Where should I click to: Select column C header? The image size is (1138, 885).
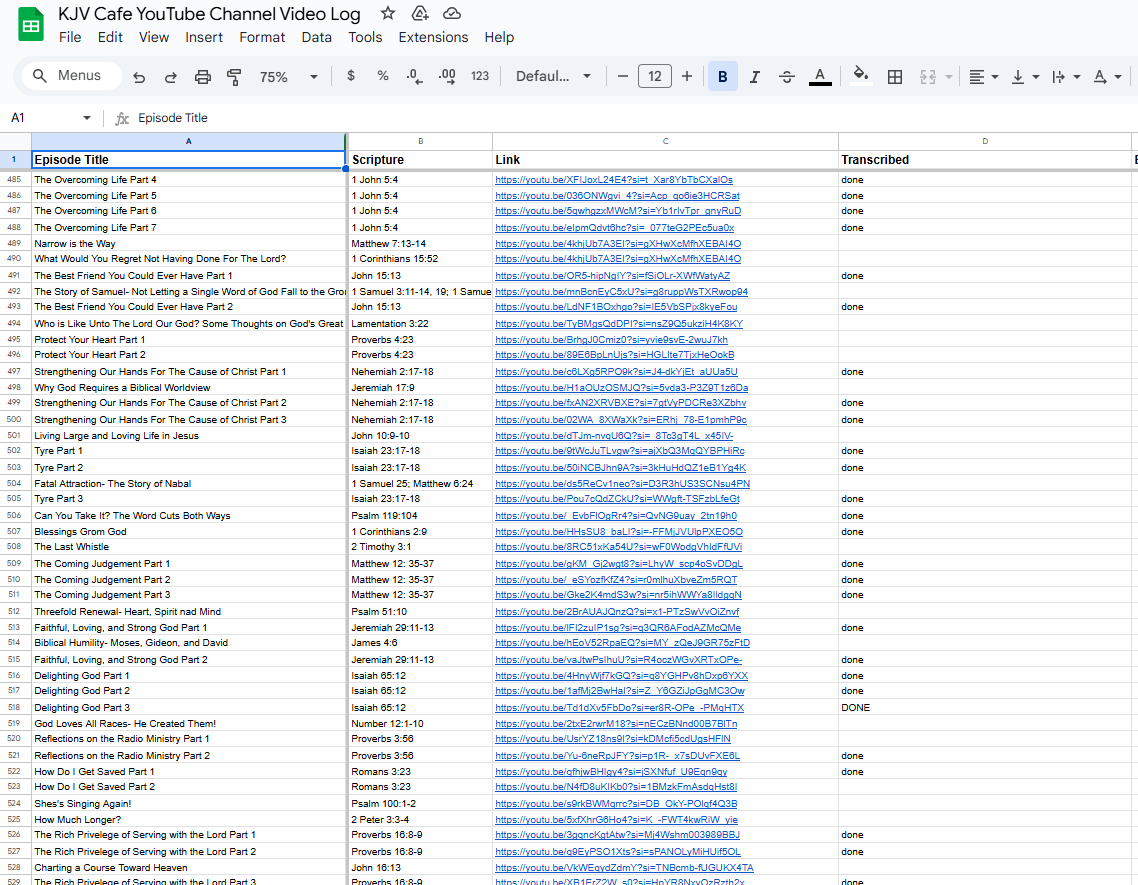(x=666, y=141)
